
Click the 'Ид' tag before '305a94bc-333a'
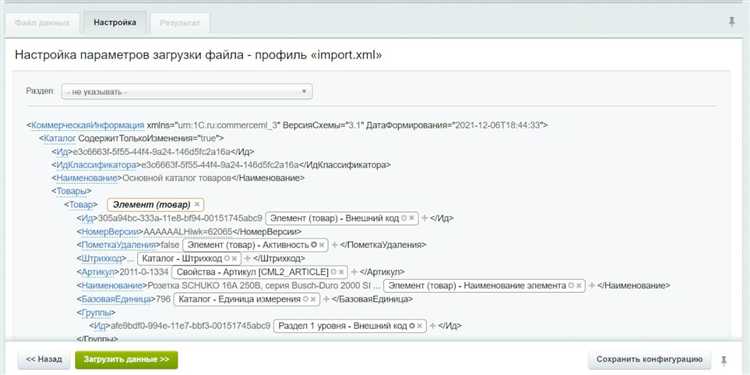[87, 219]
